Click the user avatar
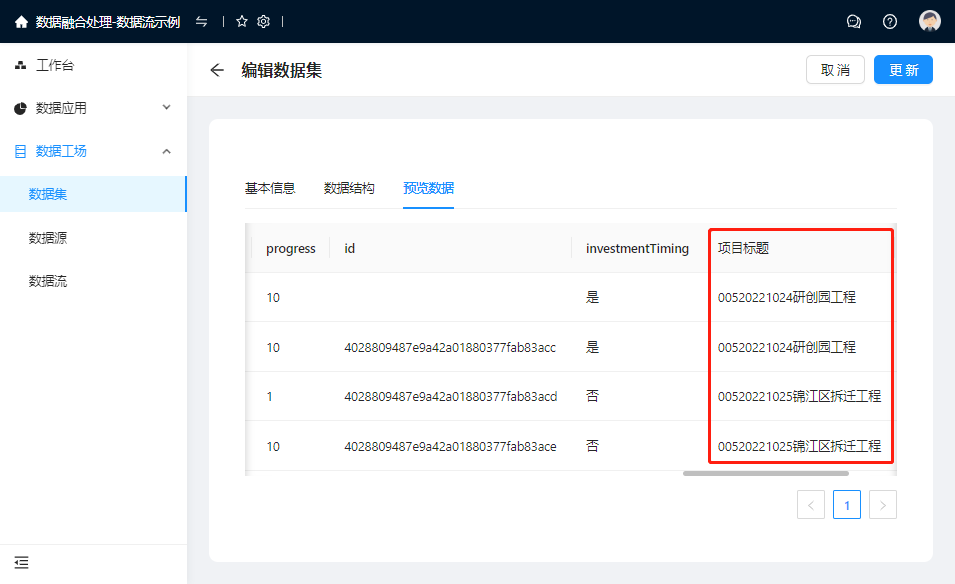This screenshot has height=584, width=955. point(930,22)
